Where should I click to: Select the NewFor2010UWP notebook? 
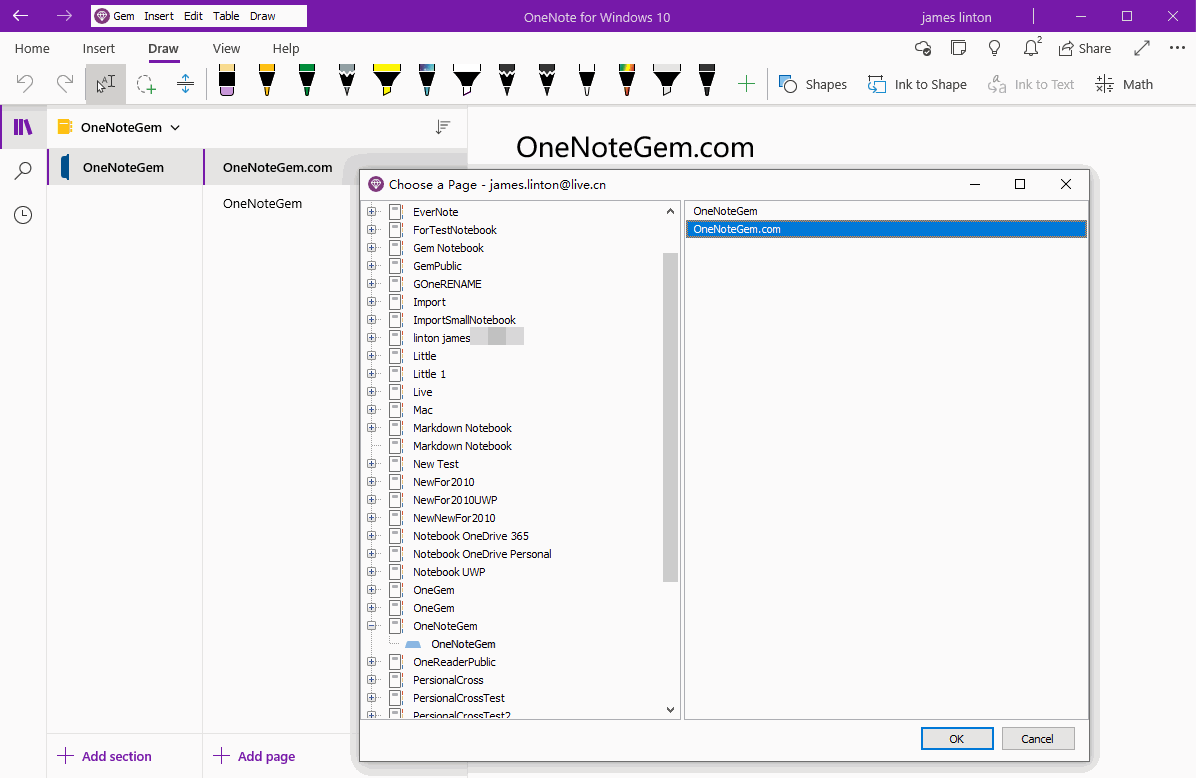coord(455,500)
